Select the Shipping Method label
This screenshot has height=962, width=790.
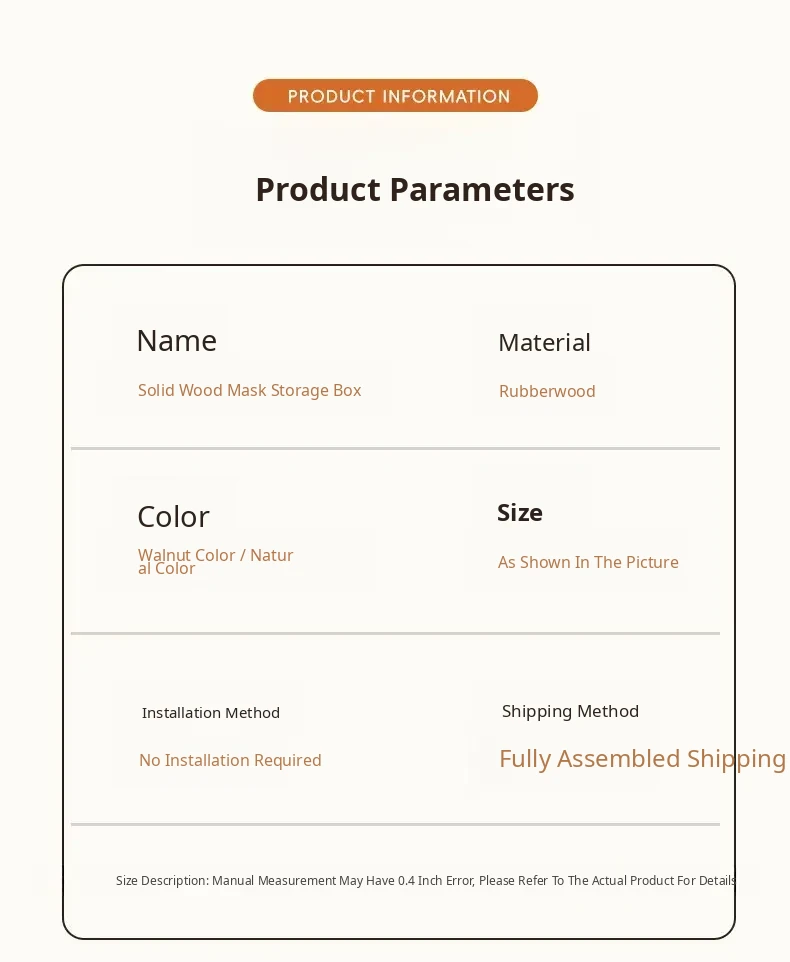click(x=570, y=711)
